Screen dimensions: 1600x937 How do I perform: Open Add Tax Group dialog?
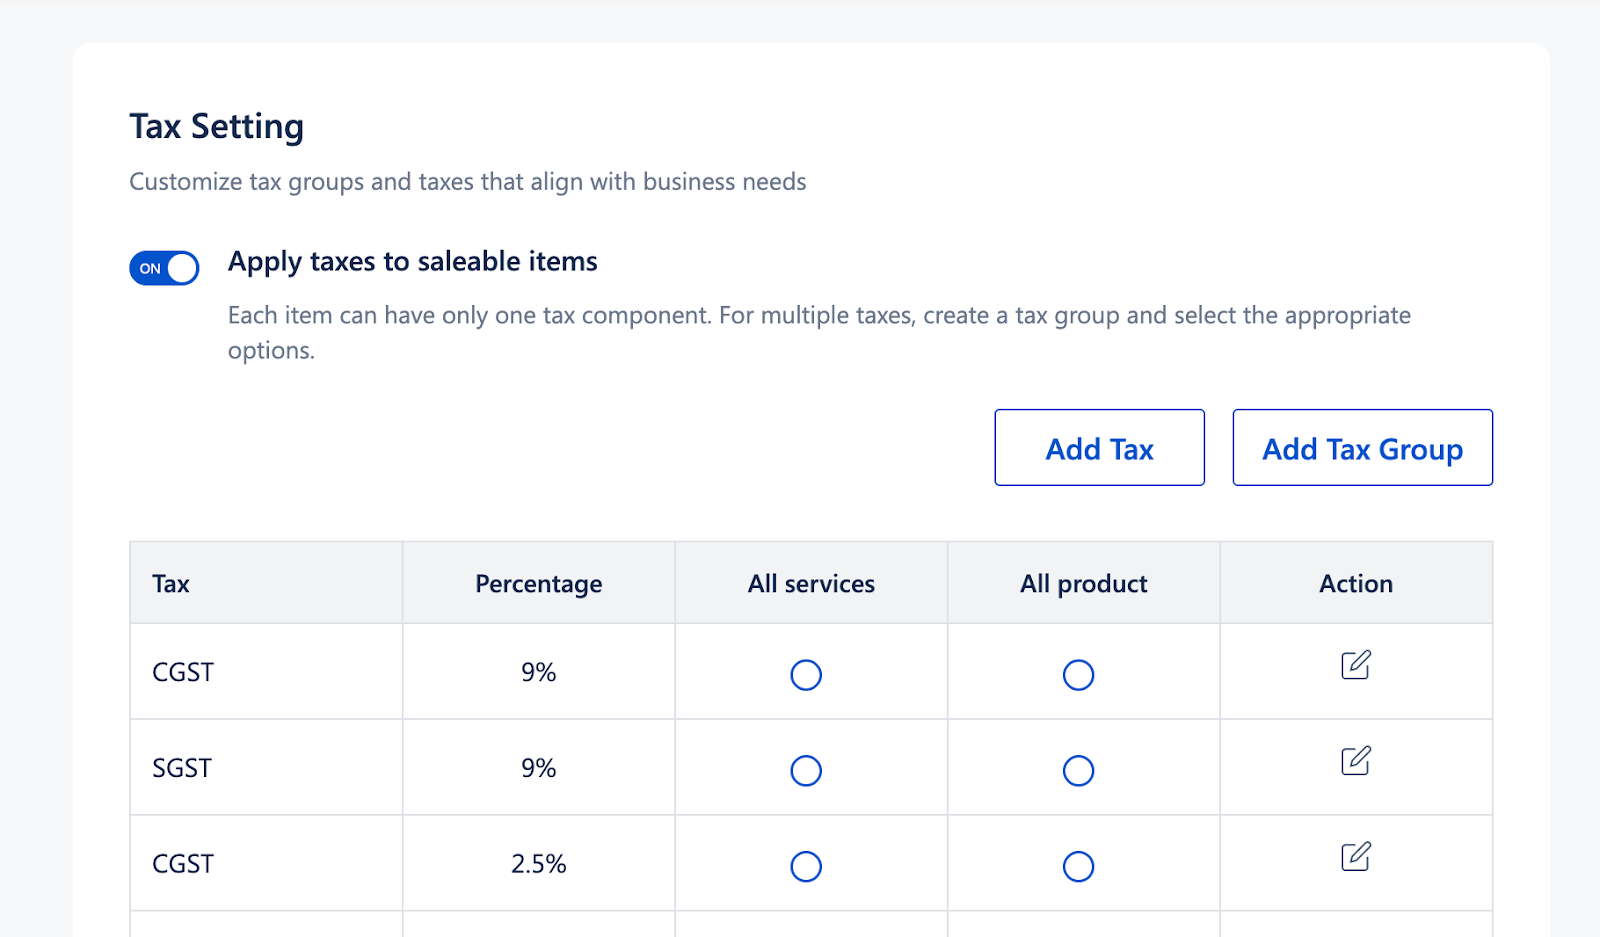[1362, 448]
